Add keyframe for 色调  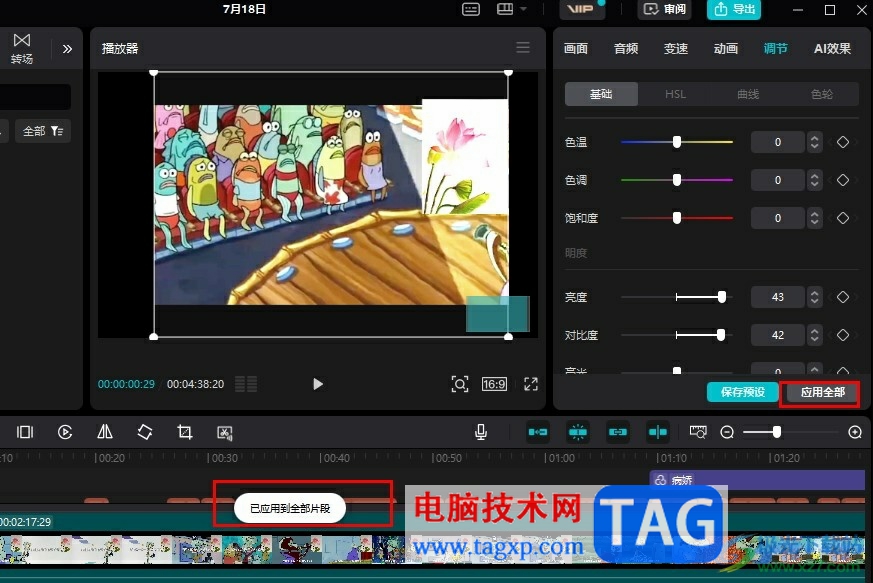(x=843, y=180)
